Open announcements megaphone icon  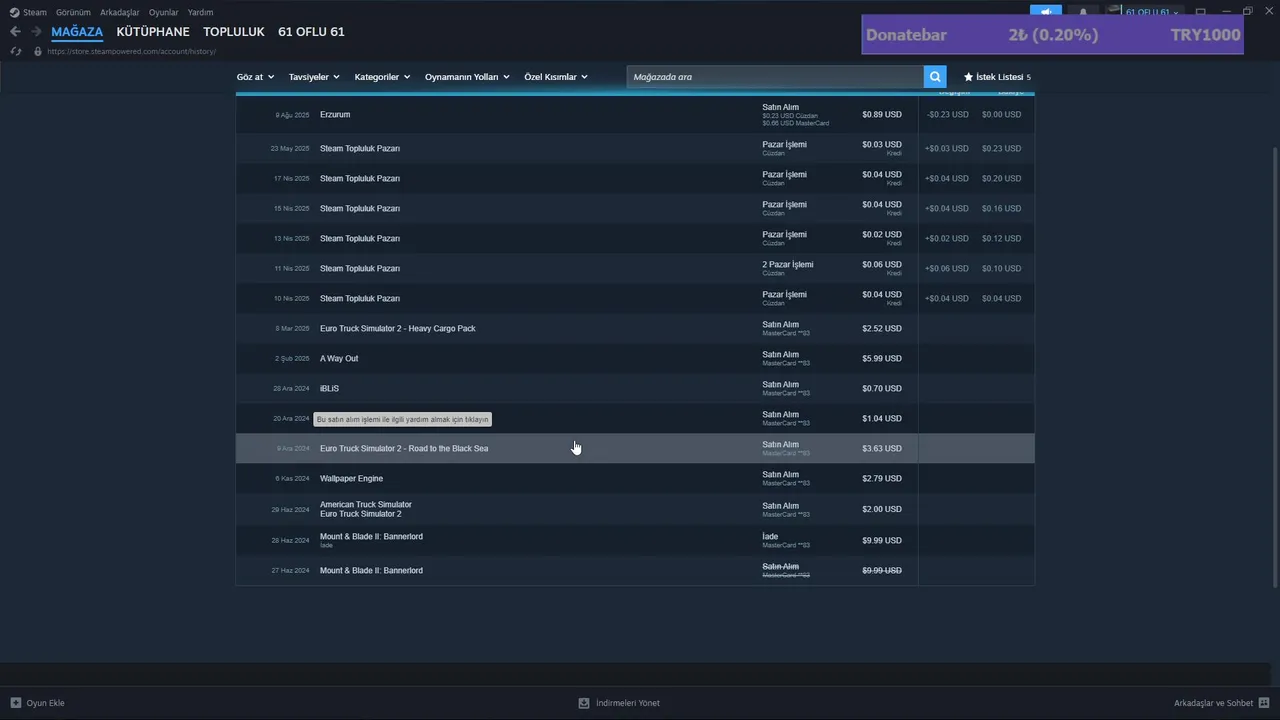1045,12
